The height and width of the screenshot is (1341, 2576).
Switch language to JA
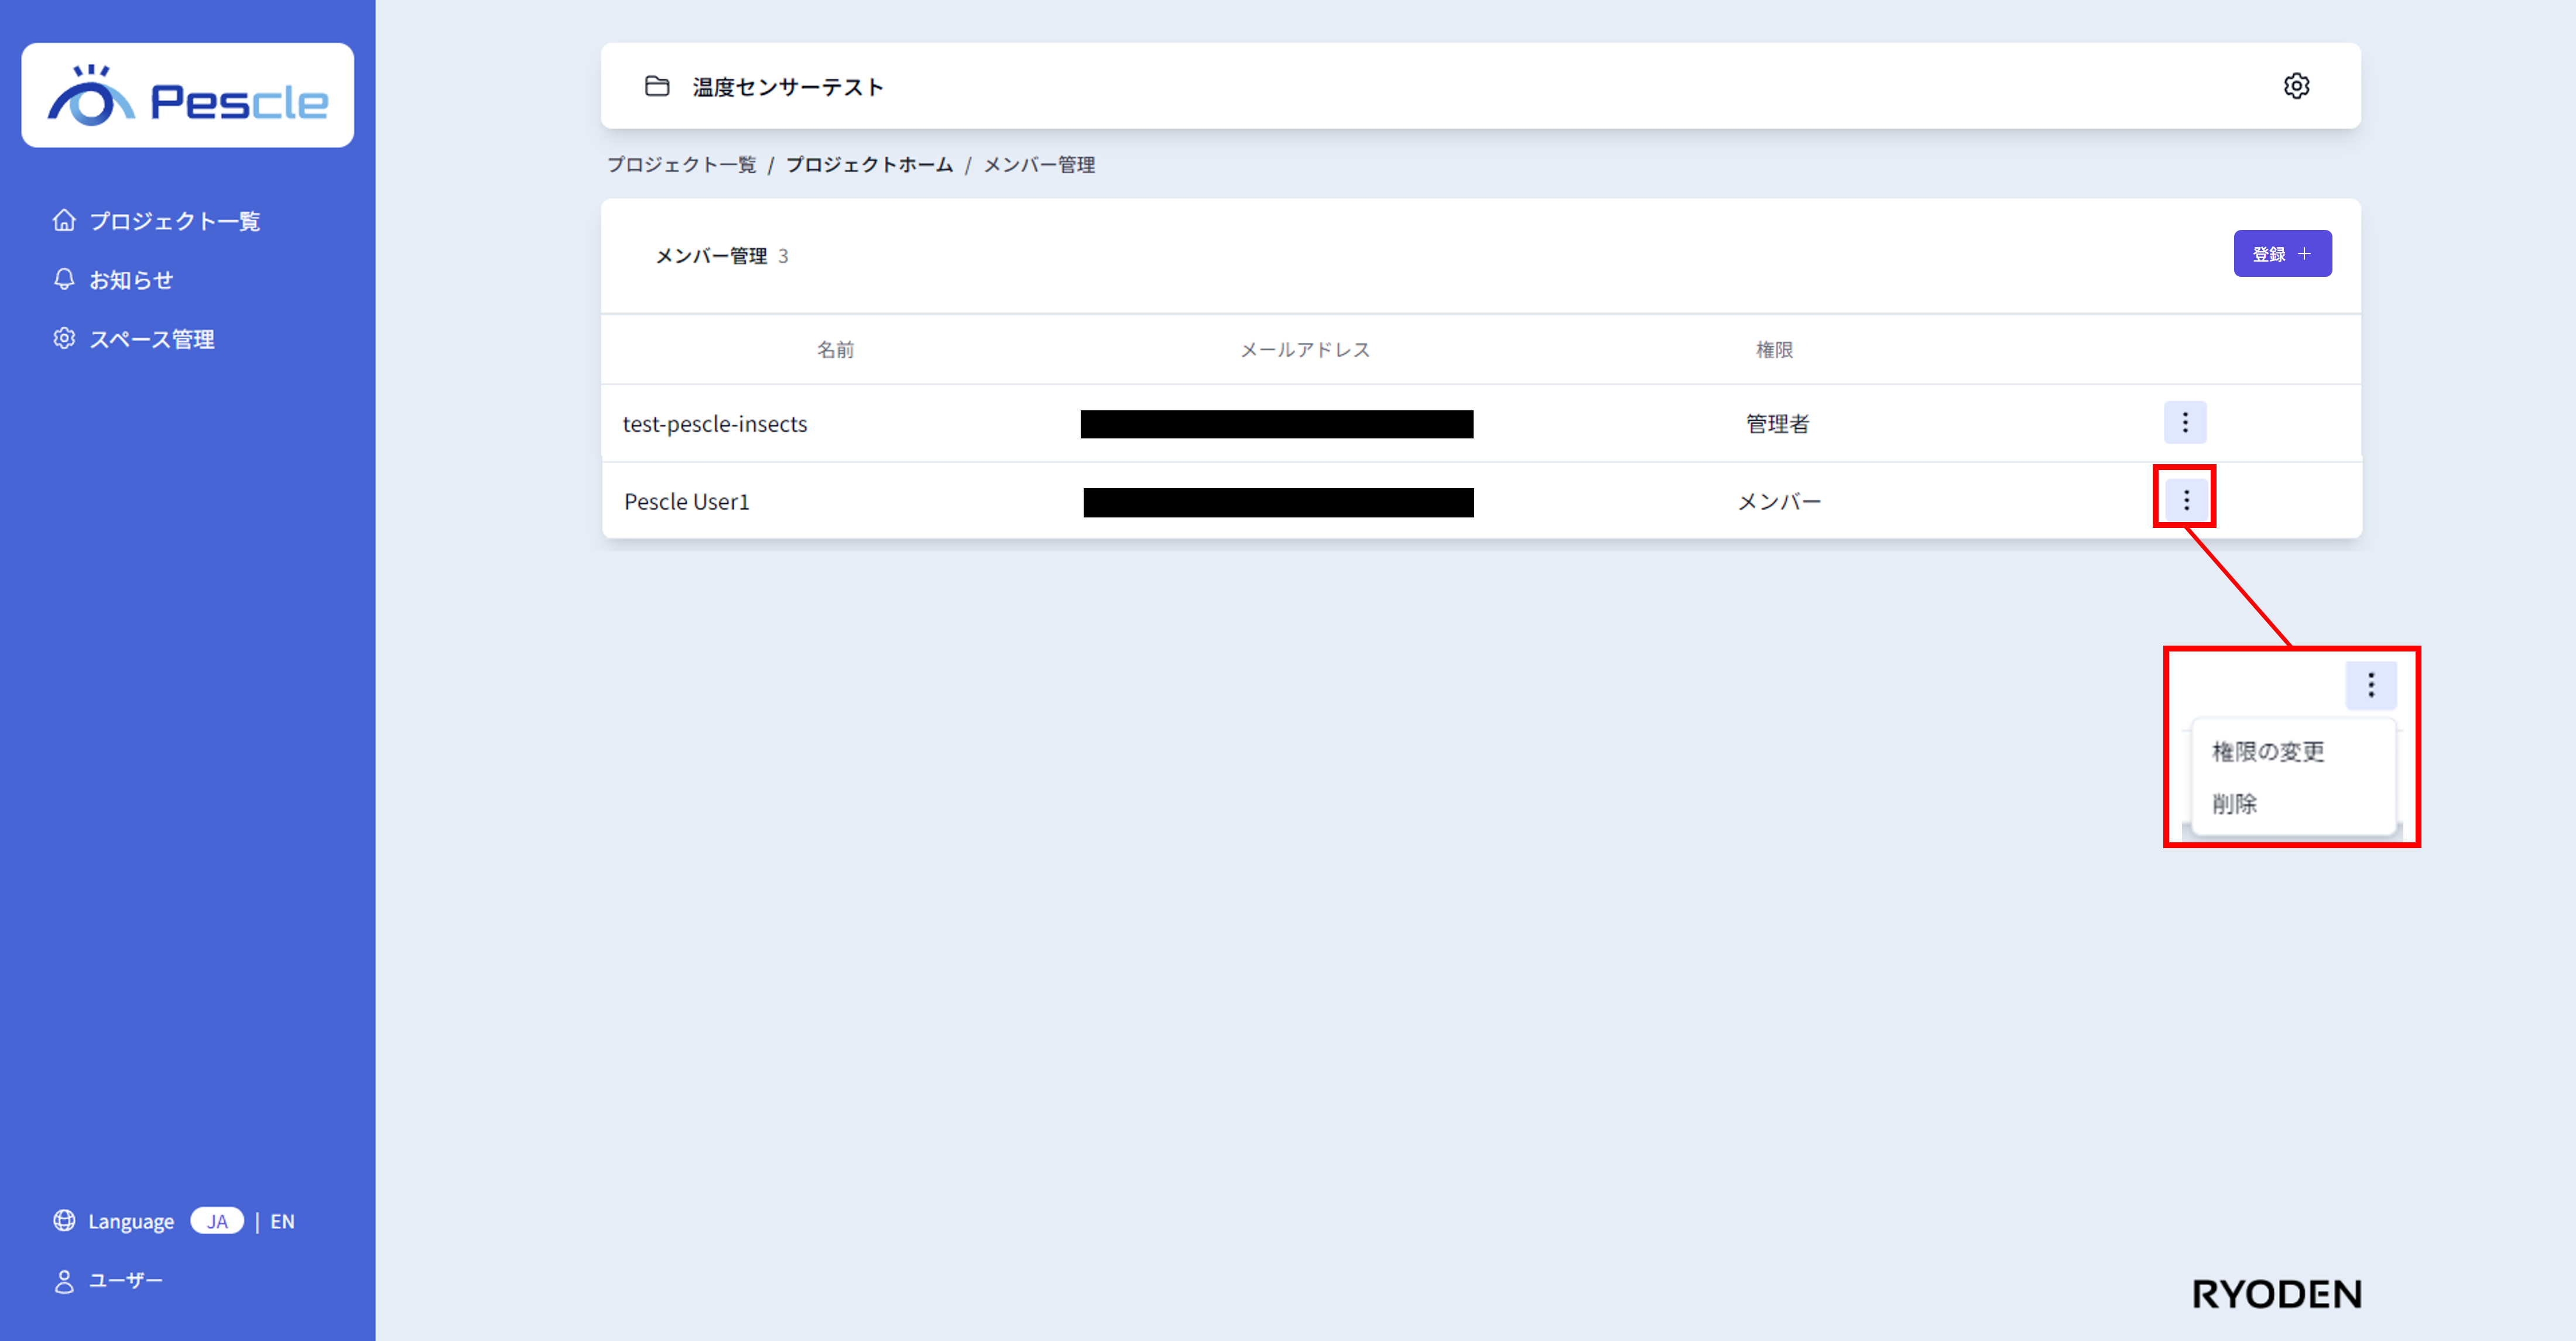(x=217, y=1221)
